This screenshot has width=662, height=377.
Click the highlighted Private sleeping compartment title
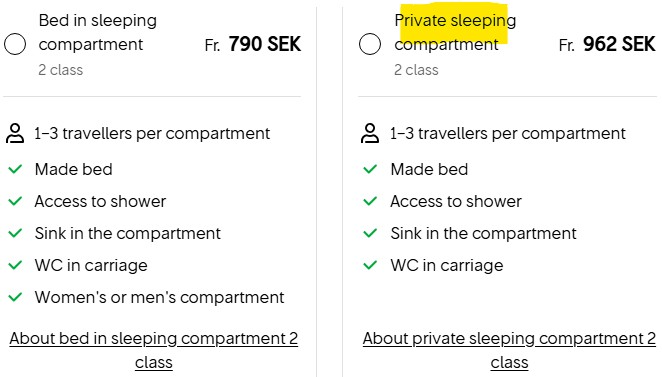pos(455,32)
